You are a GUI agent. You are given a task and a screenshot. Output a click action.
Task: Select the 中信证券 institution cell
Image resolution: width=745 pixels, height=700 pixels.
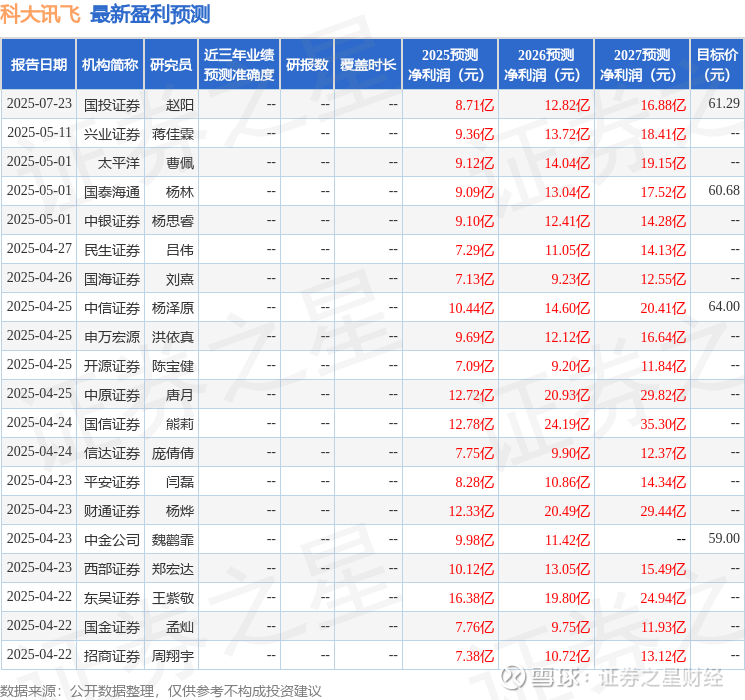[x=112, y=308]
